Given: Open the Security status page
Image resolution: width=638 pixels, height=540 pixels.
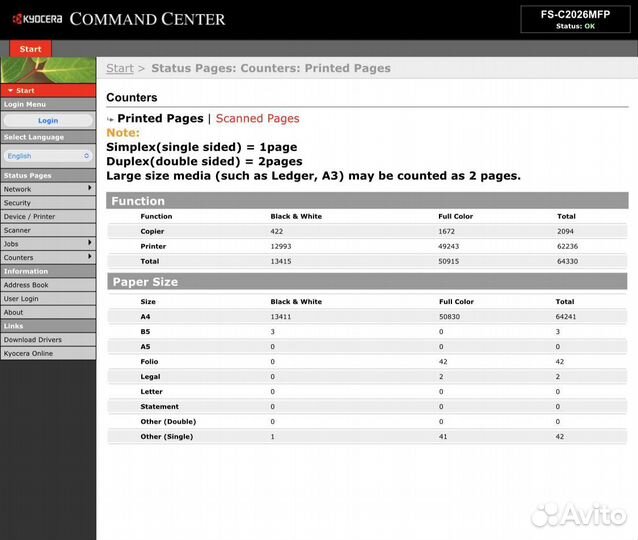Looking at the screenshot, I should 48,203.
